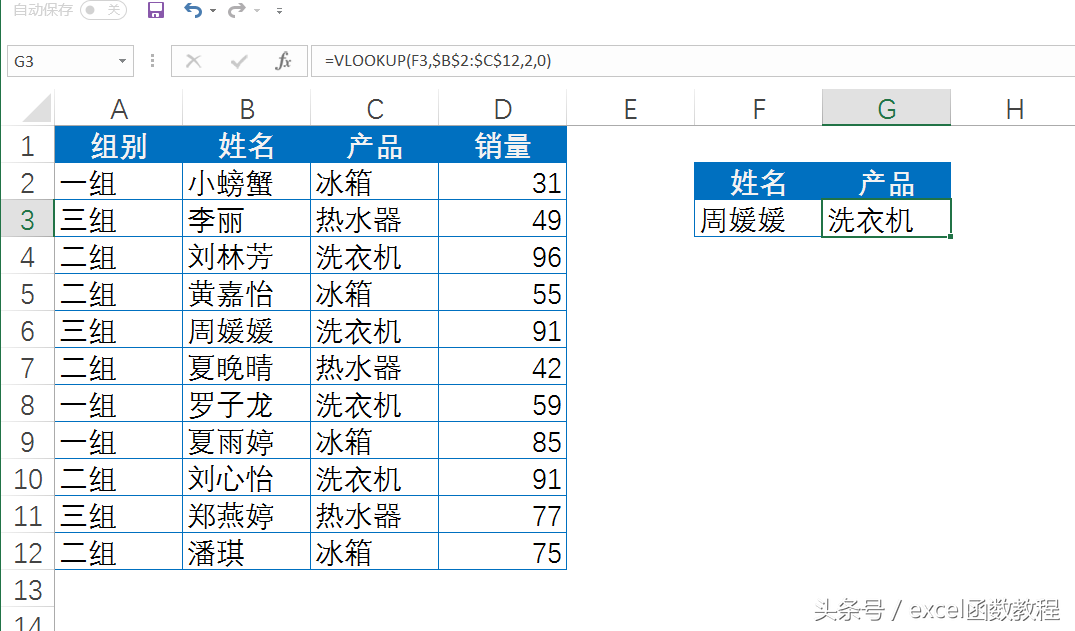Click the formula bar with VLOOKUP formula
Image resolution: width=1075 pixels, height=631 pixels.
click(692, 61)
